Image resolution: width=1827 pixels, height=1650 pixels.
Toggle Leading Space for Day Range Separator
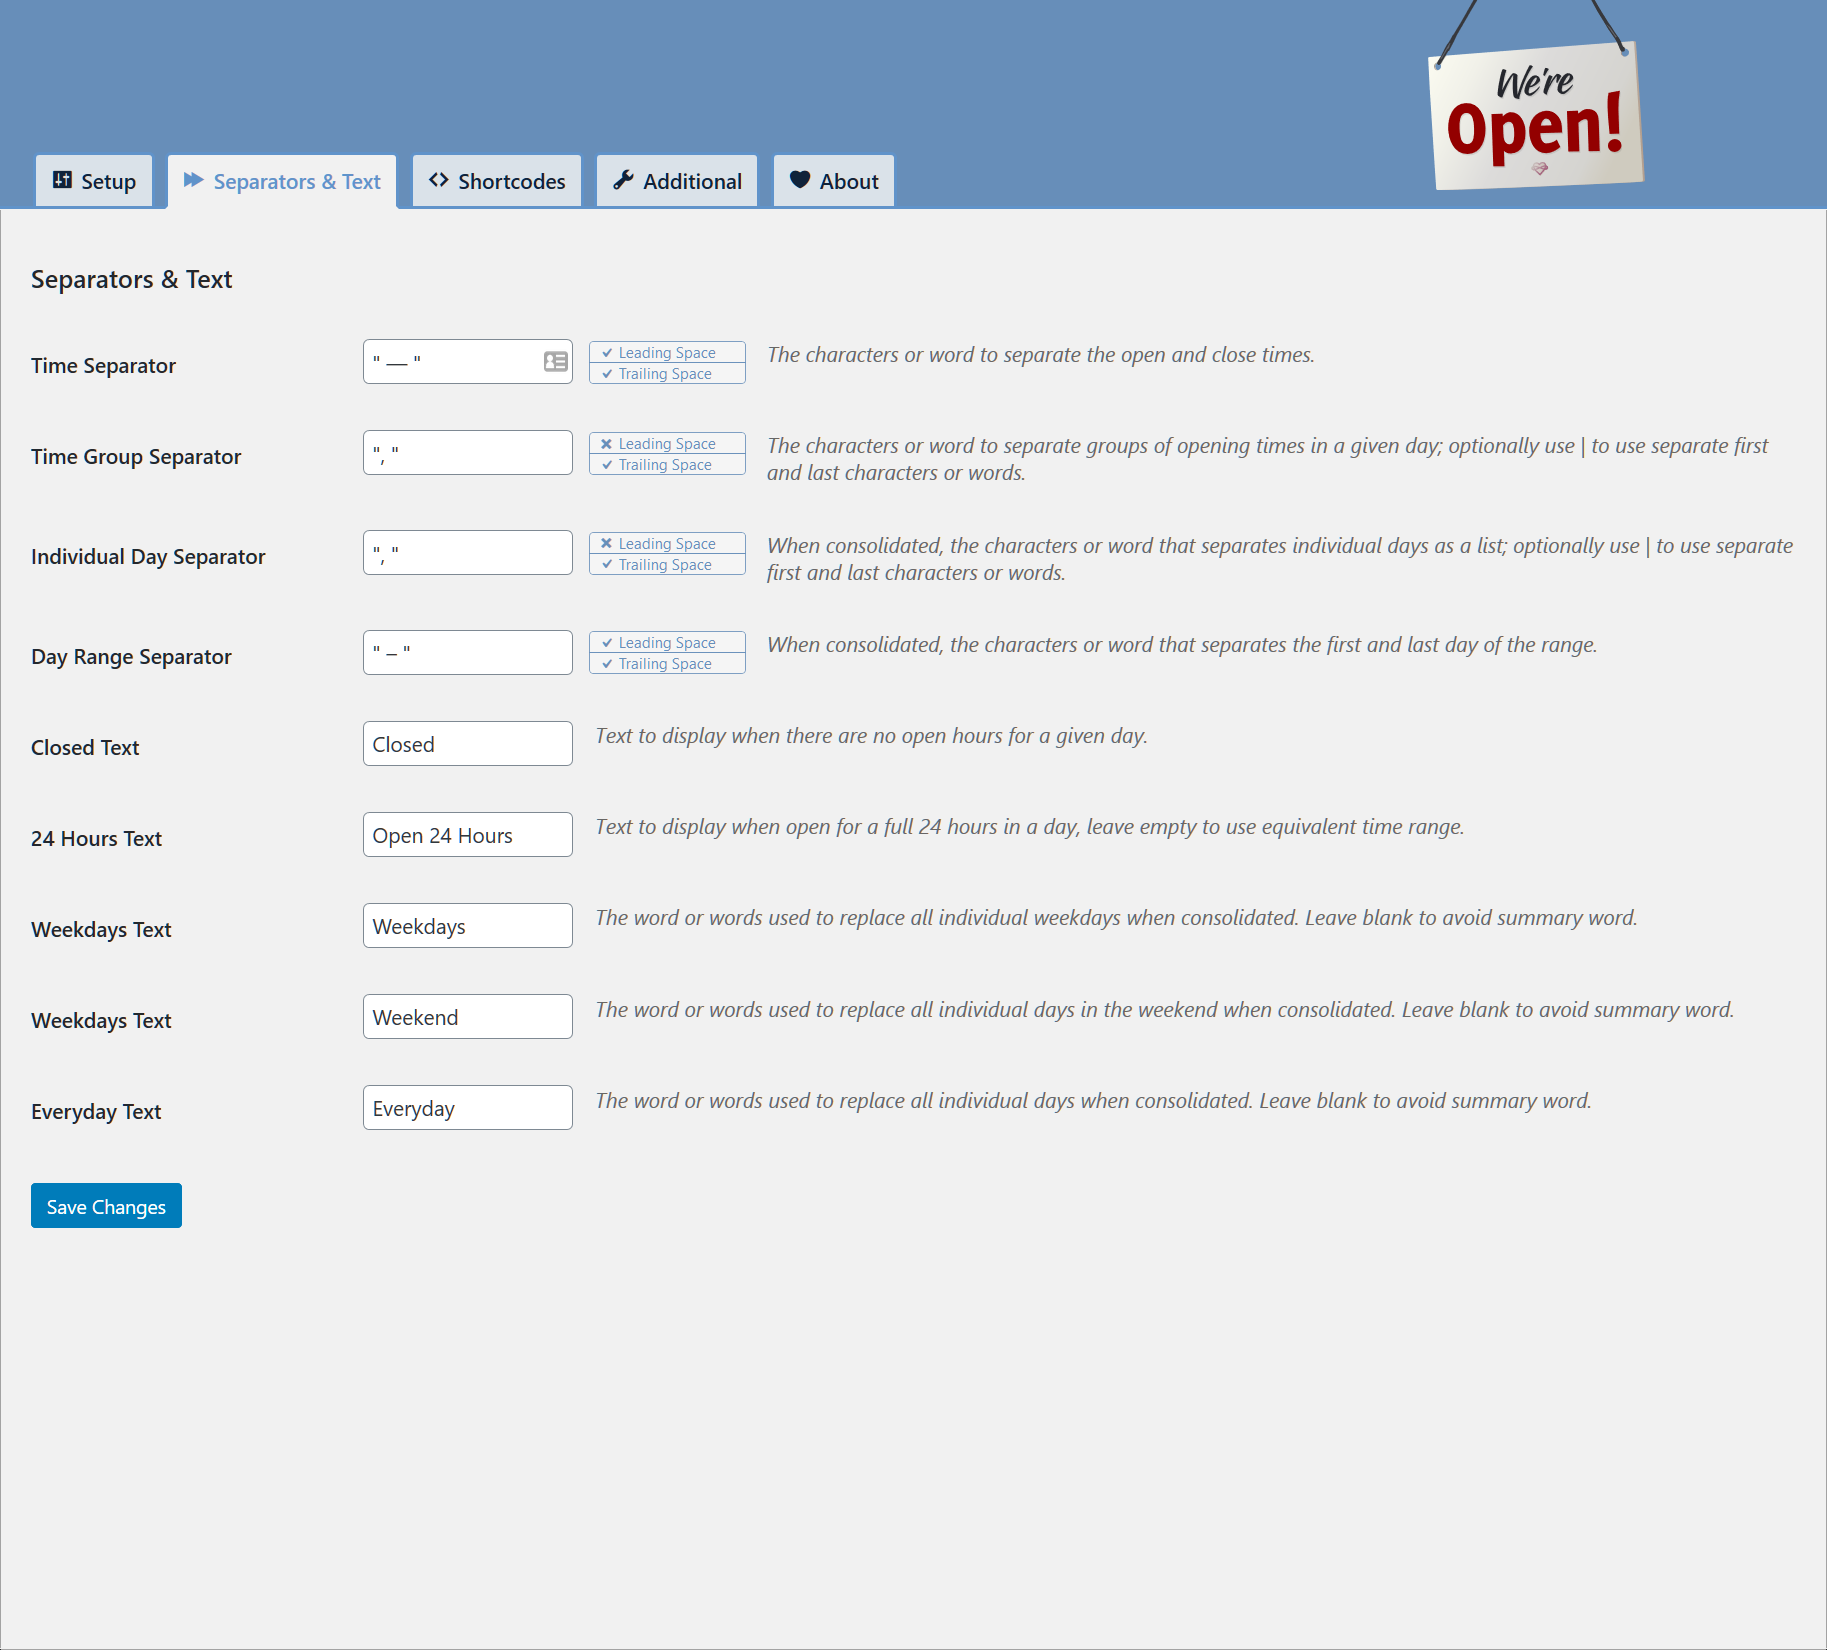pos(667,642)
